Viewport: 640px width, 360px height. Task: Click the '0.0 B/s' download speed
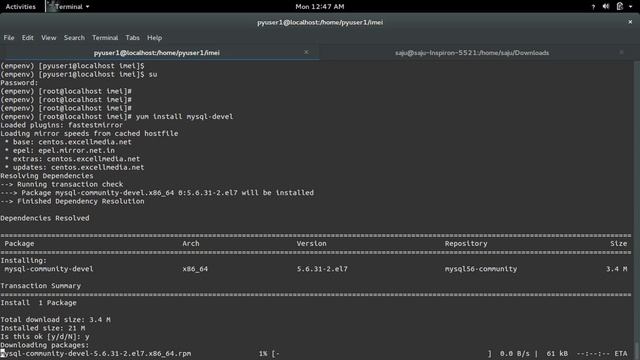(514, 354)
